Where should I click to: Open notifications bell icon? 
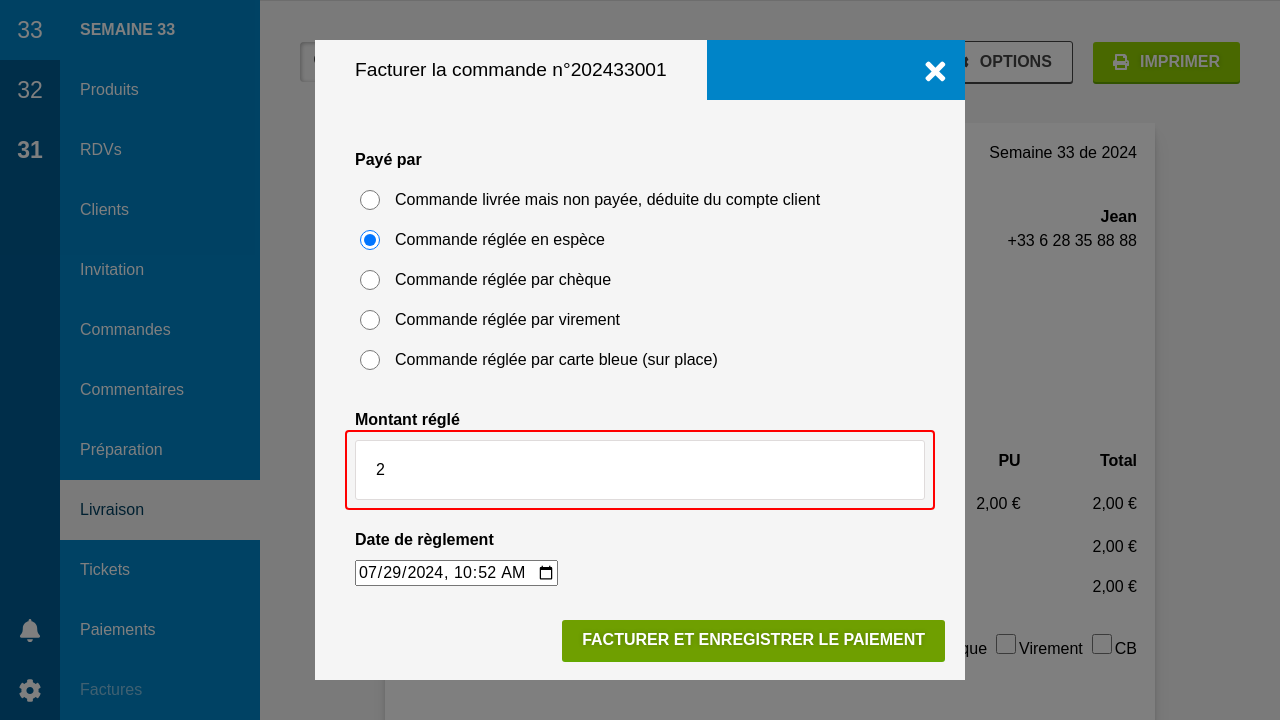click(30, 630)
